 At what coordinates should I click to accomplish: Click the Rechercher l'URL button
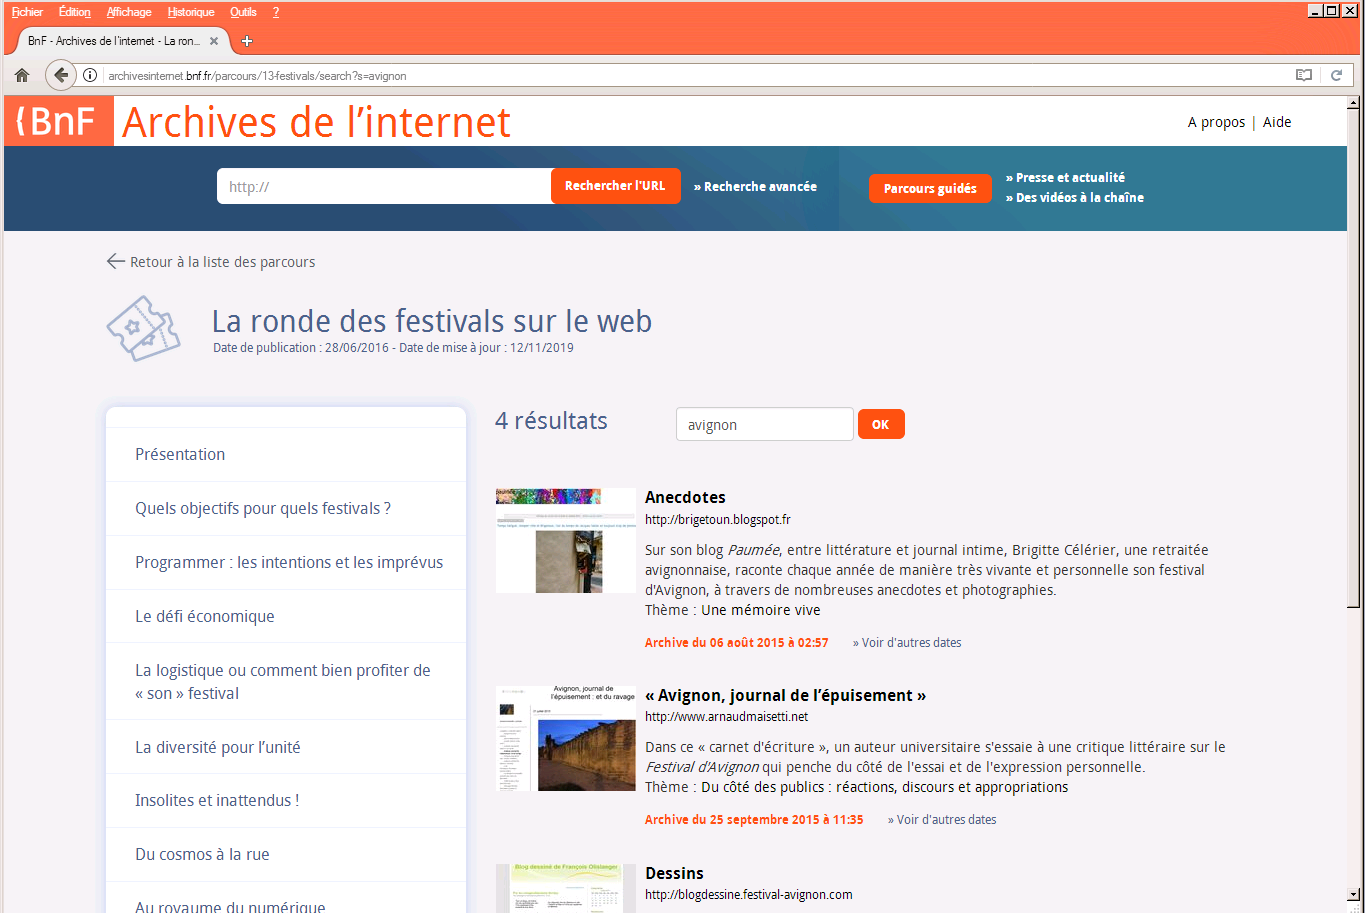[x=615, y=186]
